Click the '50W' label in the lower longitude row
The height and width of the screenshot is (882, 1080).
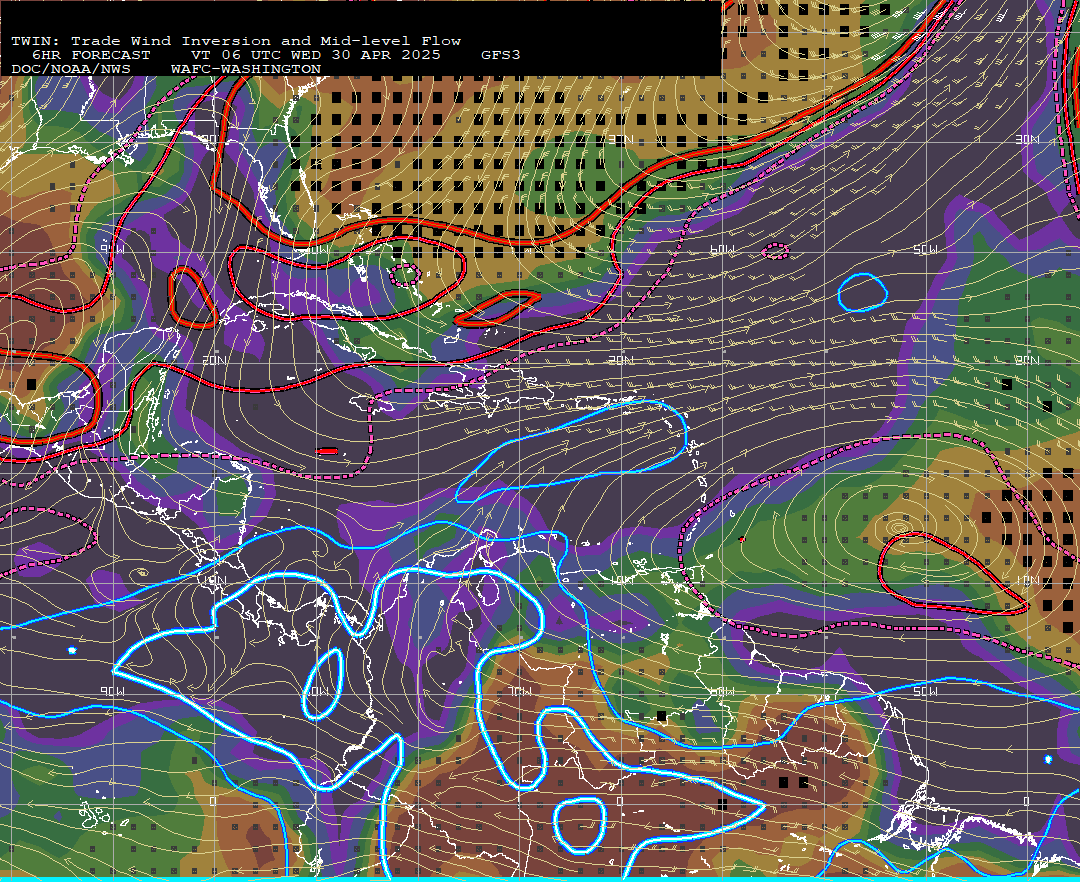click(926, 691)
